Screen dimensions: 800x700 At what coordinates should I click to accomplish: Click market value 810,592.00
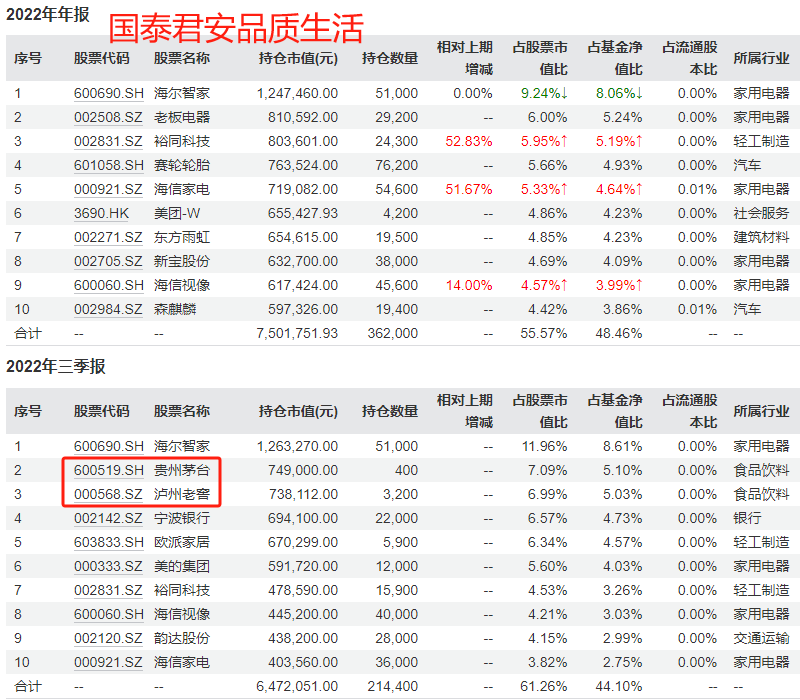pos(303,117)
